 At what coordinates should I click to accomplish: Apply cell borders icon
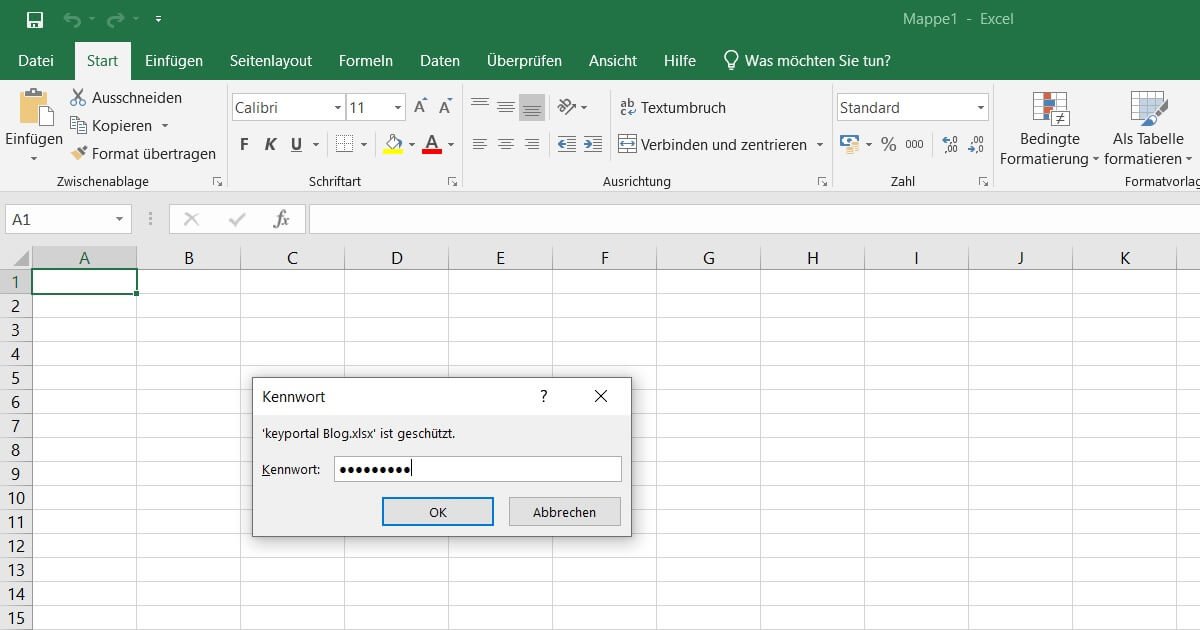[344, 145]
